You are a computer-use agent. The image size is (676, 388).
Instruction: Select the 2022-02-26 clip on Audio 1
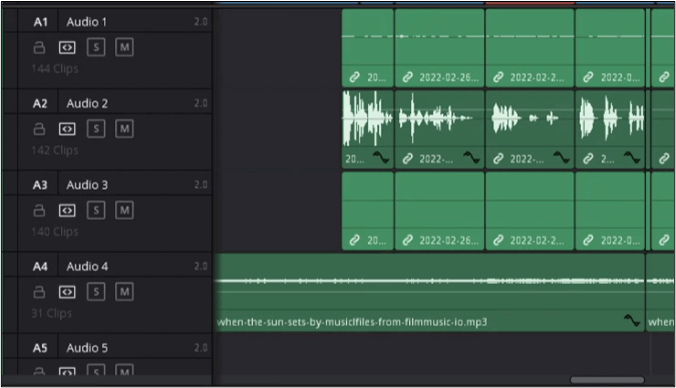(439, 48)
